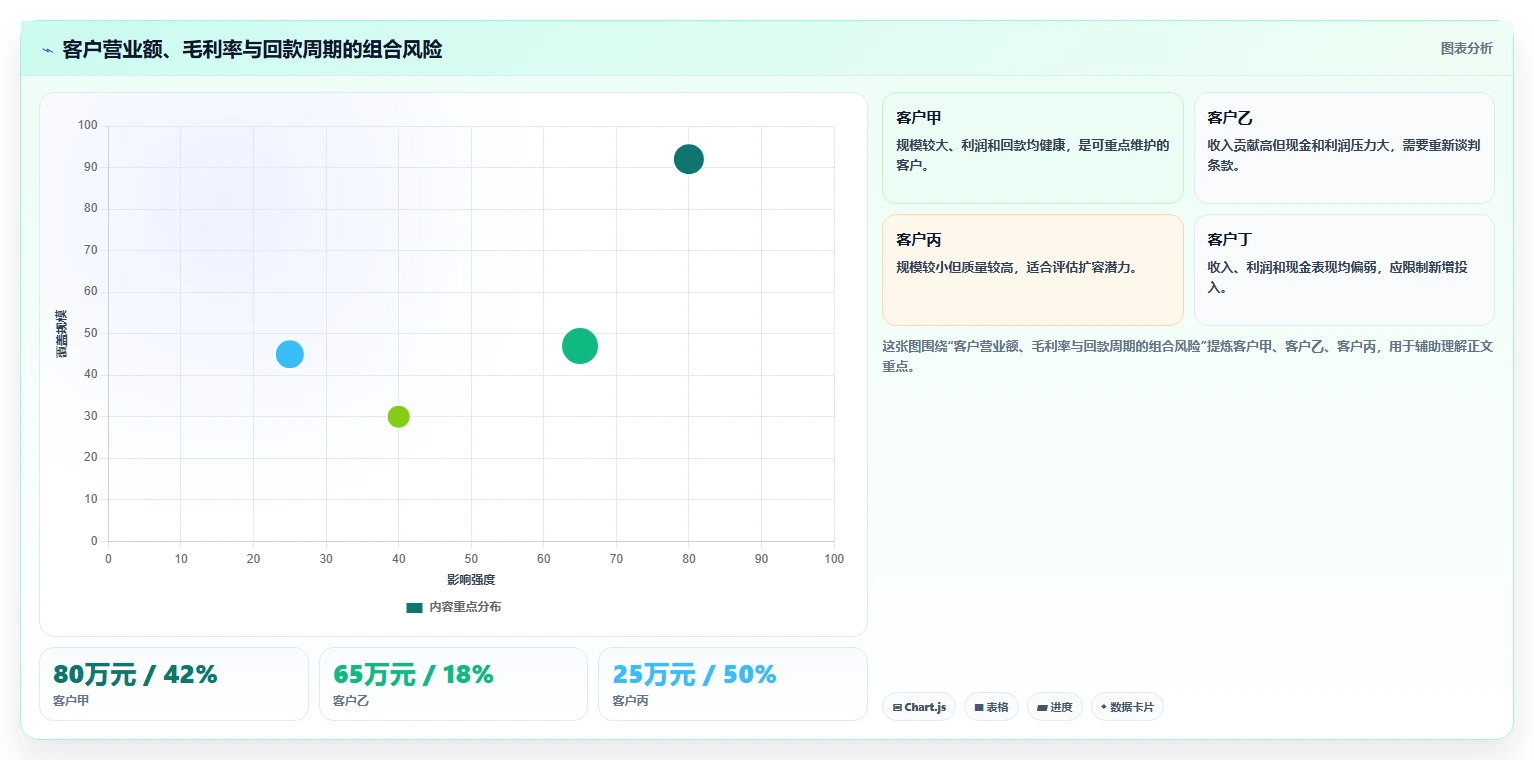This screenshot has width=1534, height=760.
Task: Click the star icon in 数据卡片 tag
Action: (x=1104, y=707)
